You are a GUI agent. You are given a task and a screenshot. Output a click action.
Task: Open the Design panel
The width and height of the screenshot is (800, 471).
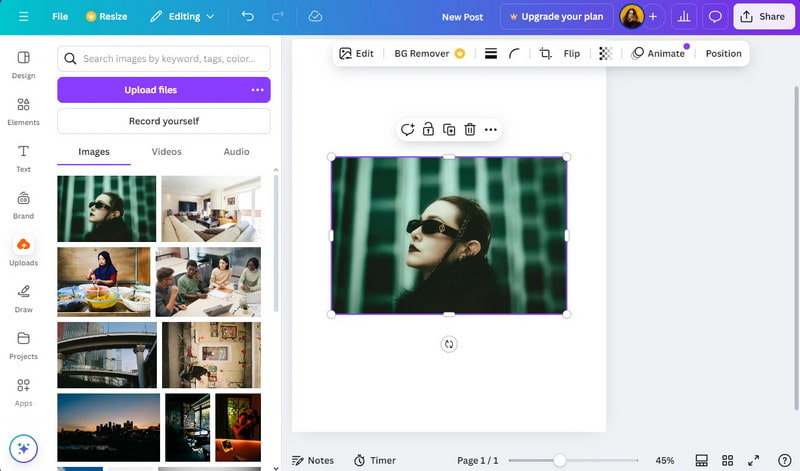[x=23, y=65]
